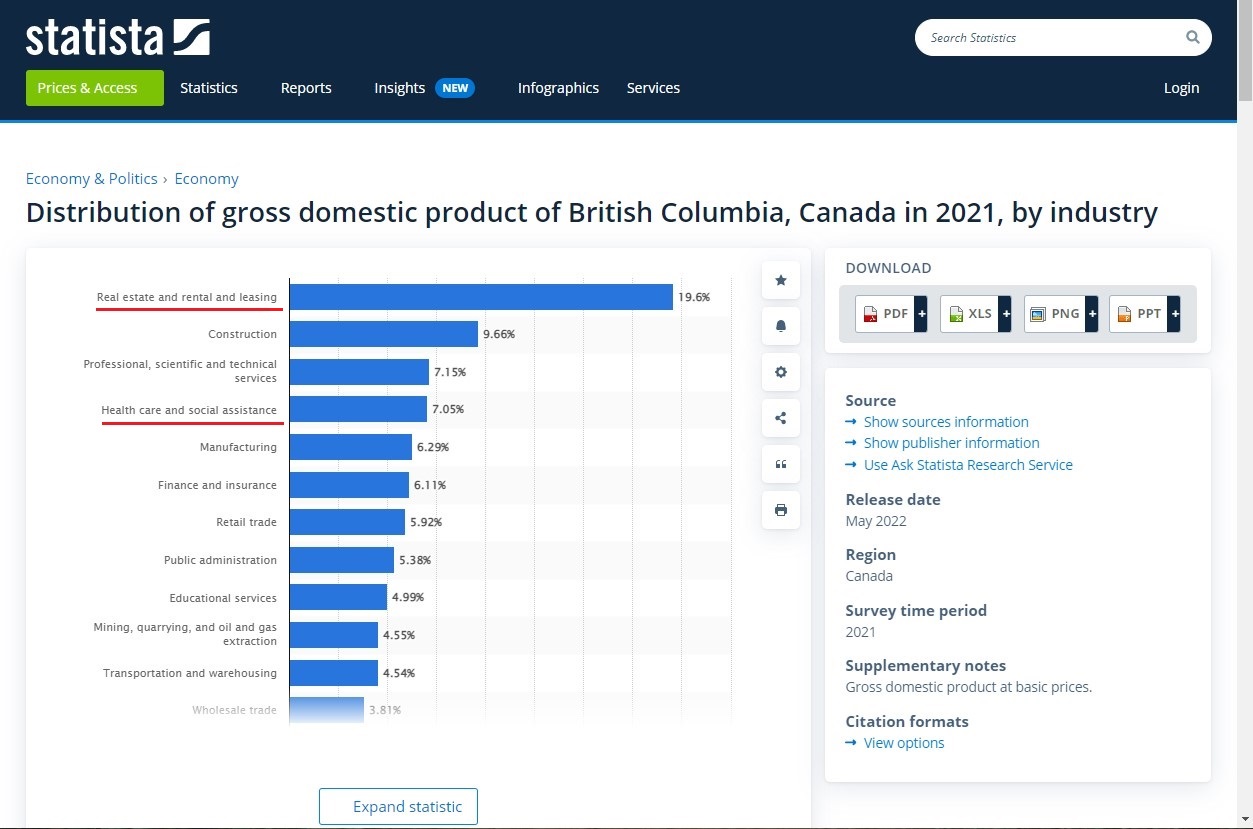View citation format options
This screenshot has width=1253, height=829.
point(903,743)
